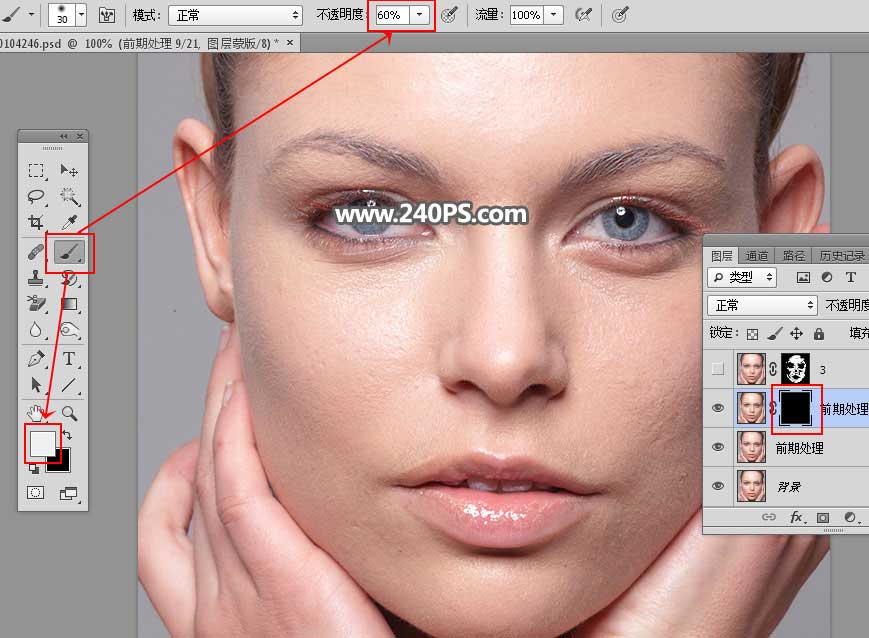Pick the Eyedropper tool
The height and width of the screenshot is (638, 869).
point(70,223)
